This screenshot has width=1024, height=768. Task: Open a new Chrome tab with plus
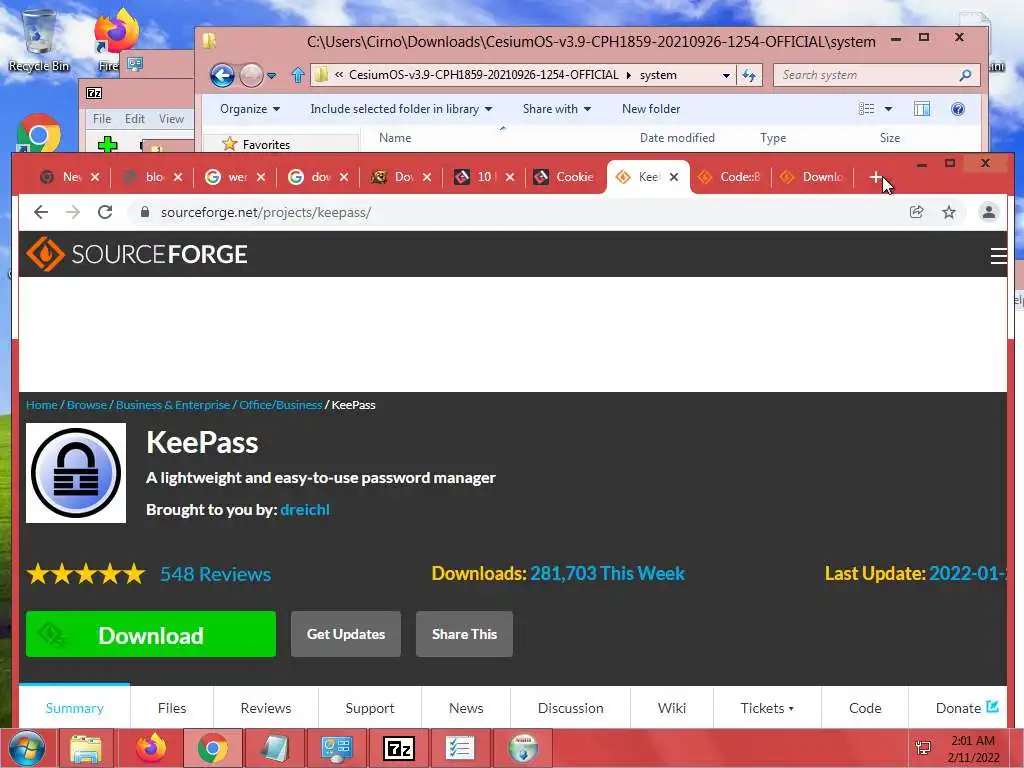click(x=875, y=177)
